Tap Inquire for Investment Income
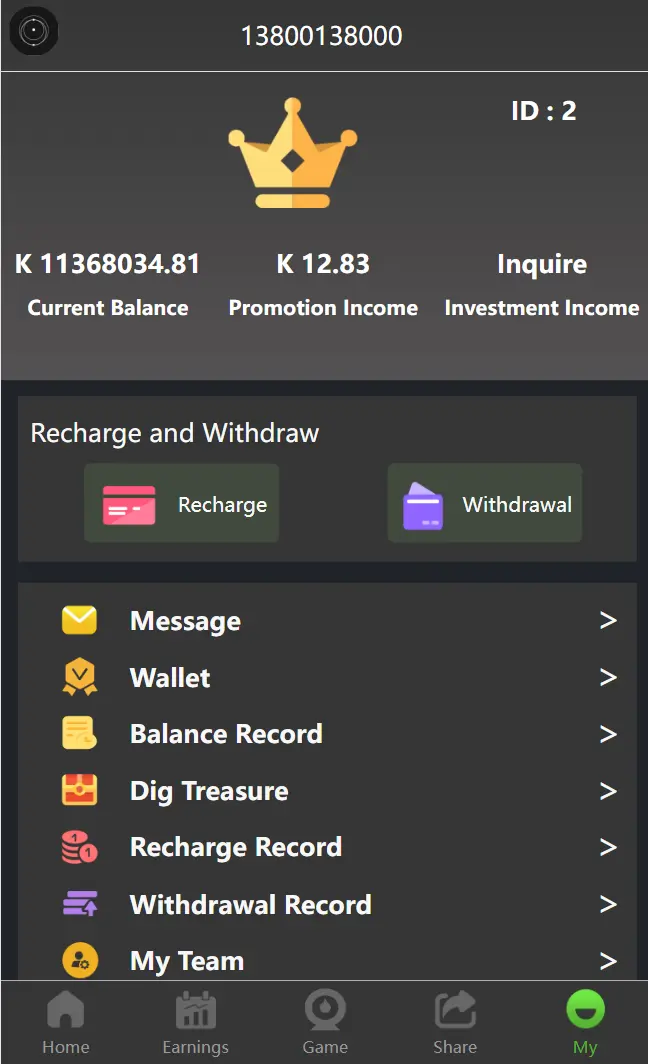648x1064 pixels. pos(541,264)
